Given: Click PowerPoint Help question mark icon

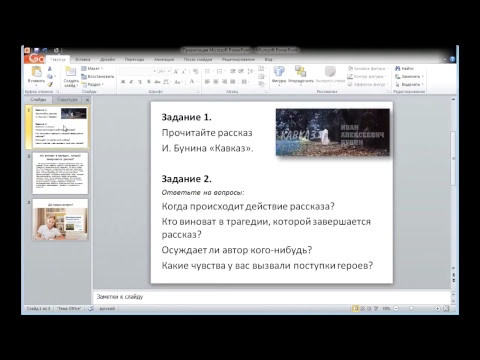Looking at the screenshot, I should pos(452,59).
